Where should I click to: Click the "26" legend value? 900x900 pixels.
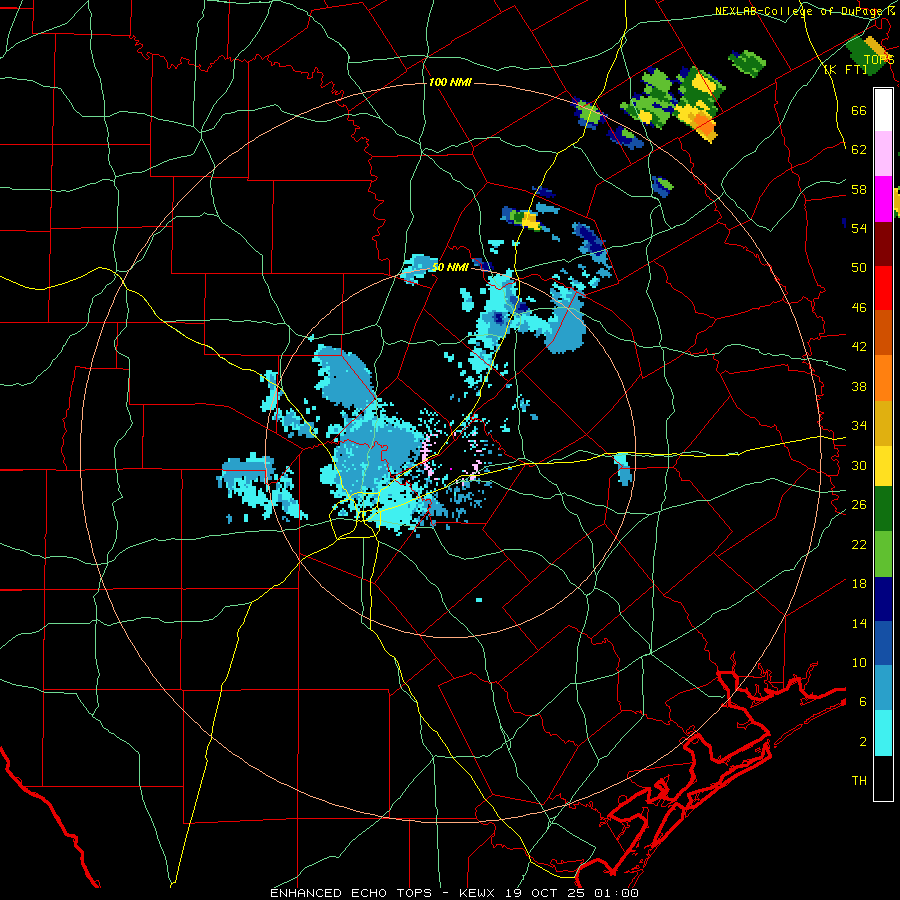(x=859, y=505)
